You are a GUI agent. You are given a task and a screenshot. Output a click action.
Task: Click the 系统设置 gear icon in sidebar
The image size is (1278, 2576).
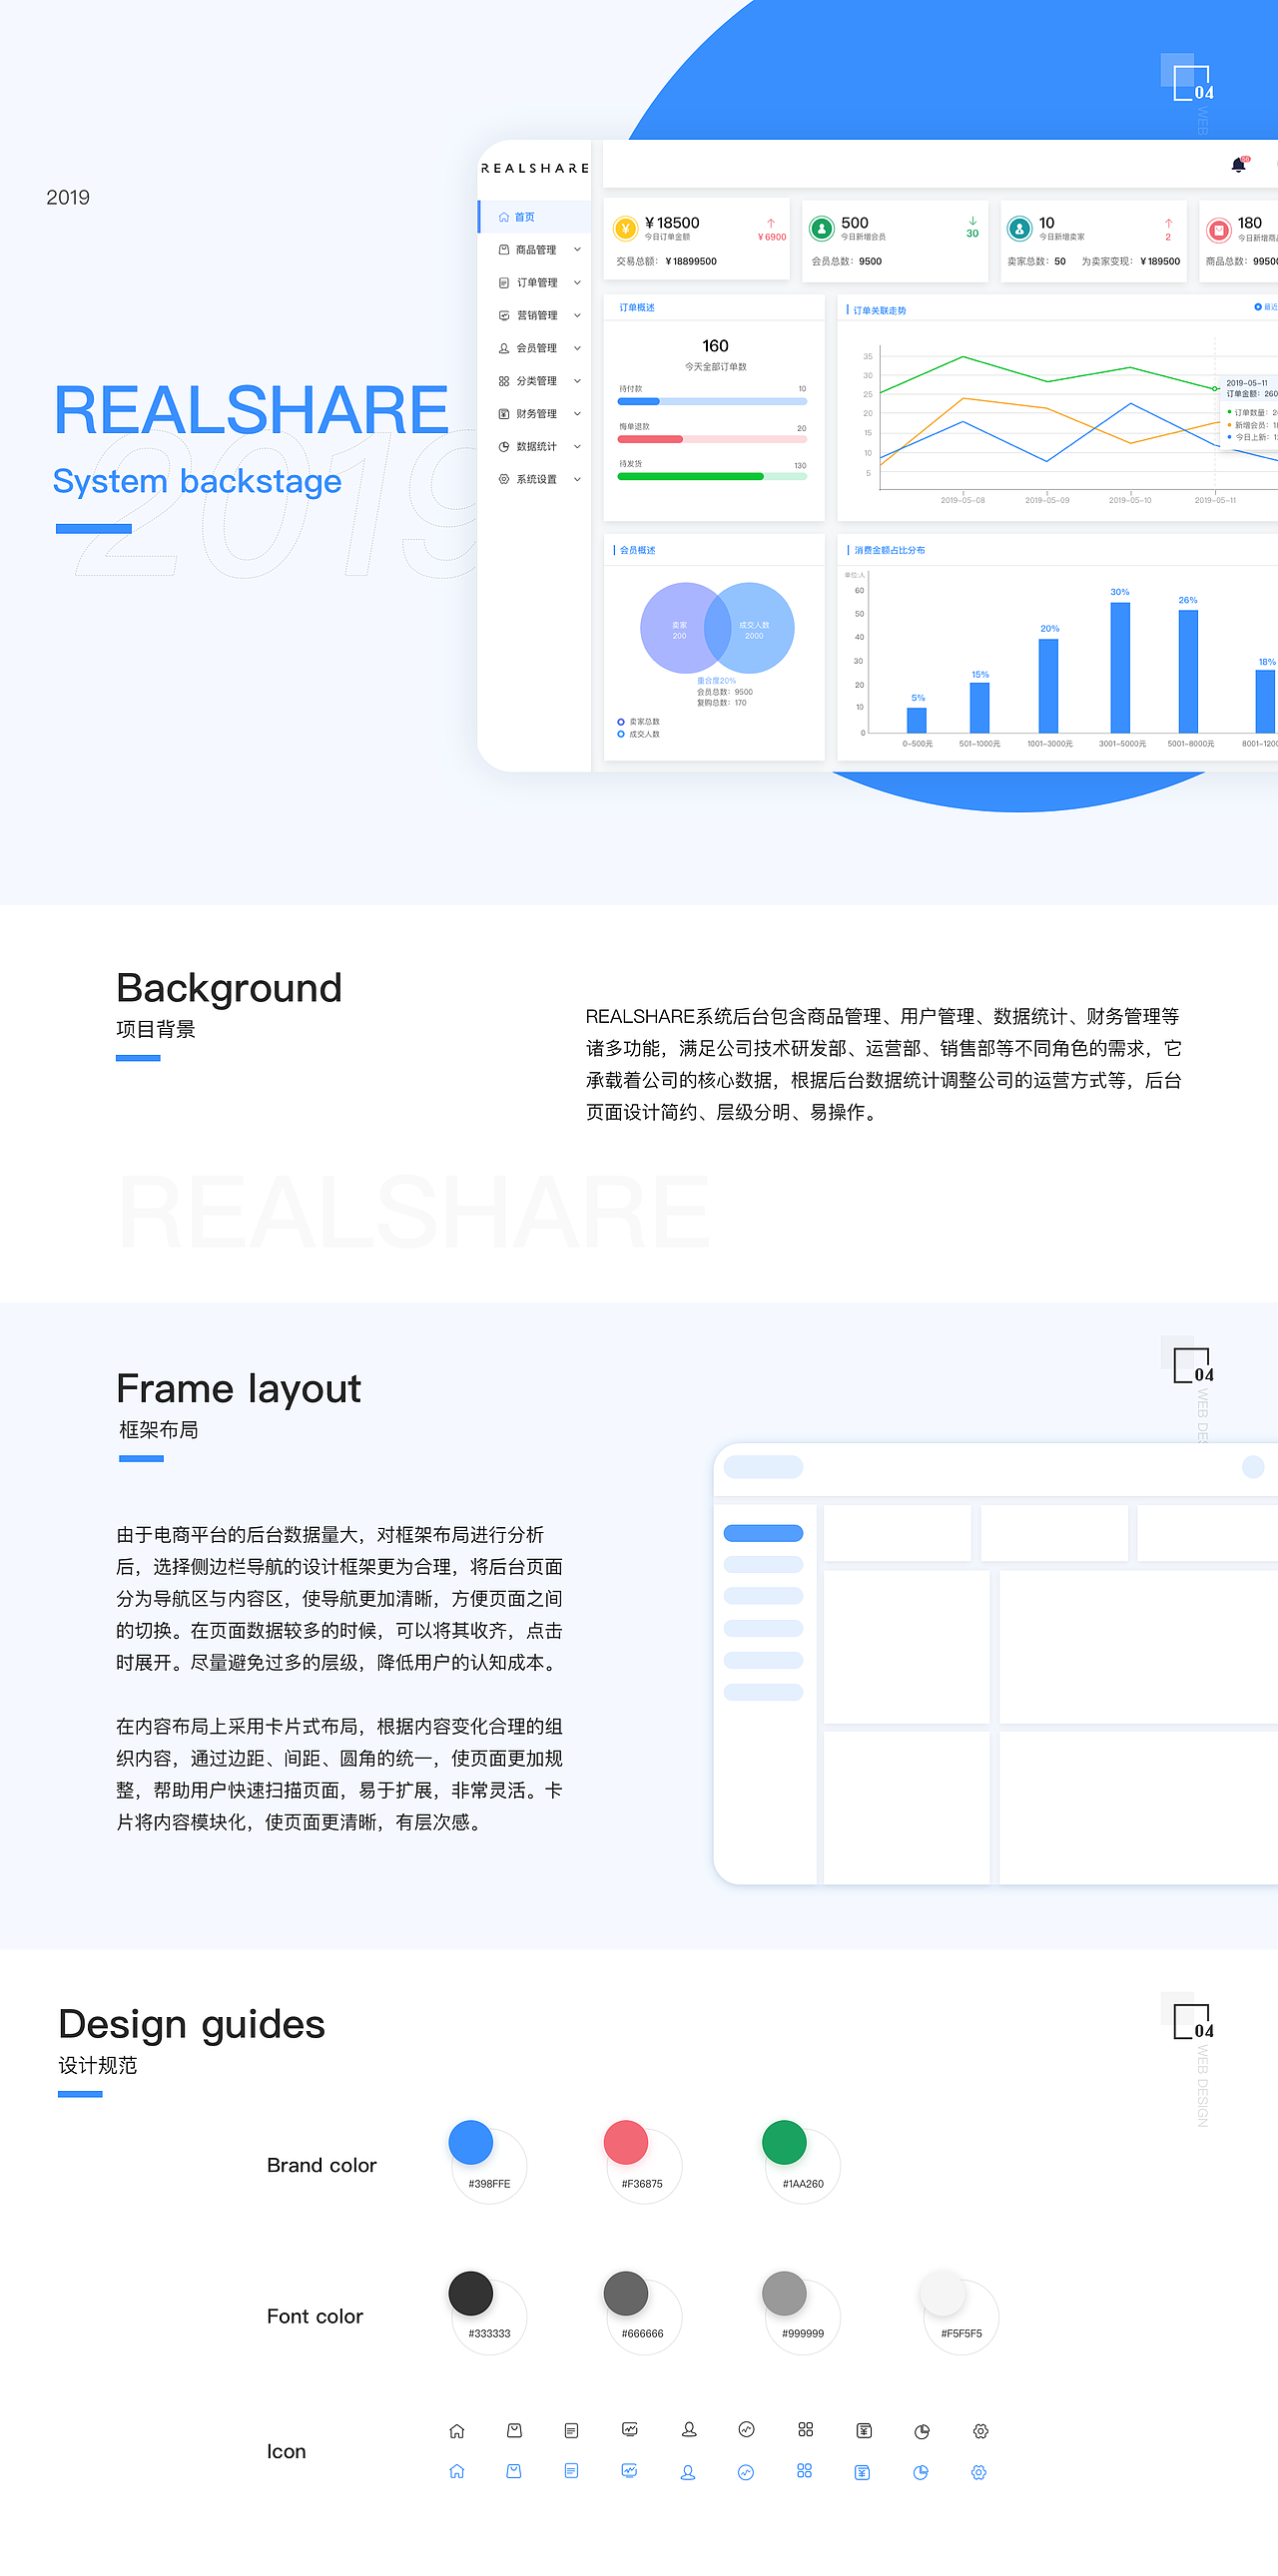pyautogui.click(x=504, y=479)
